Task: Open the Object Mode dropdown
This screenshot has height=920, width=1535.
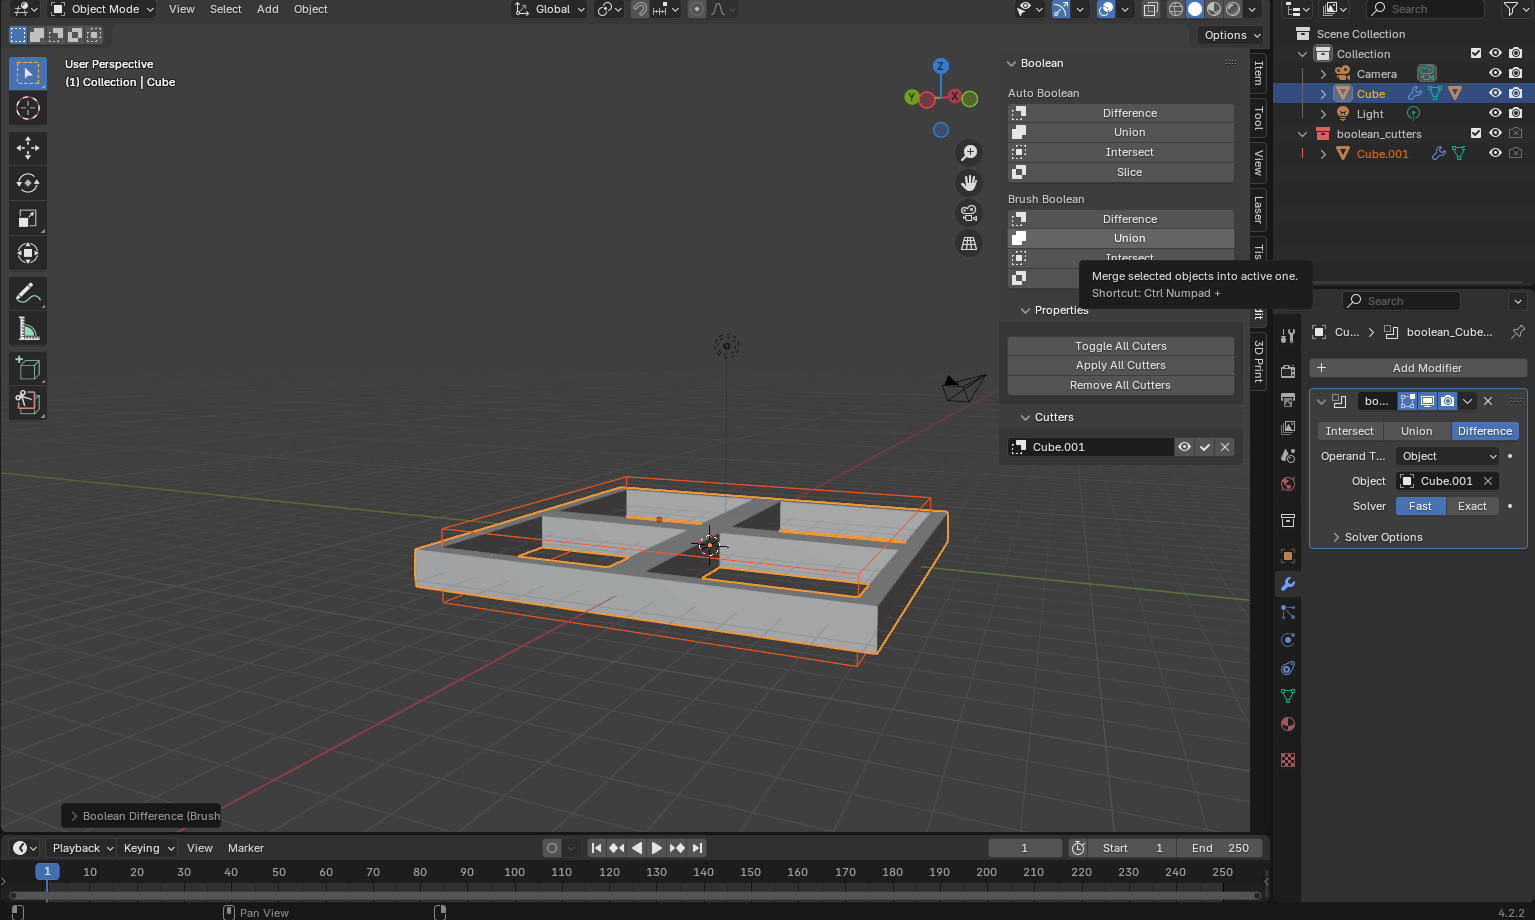Action: (x=102, y=9)
